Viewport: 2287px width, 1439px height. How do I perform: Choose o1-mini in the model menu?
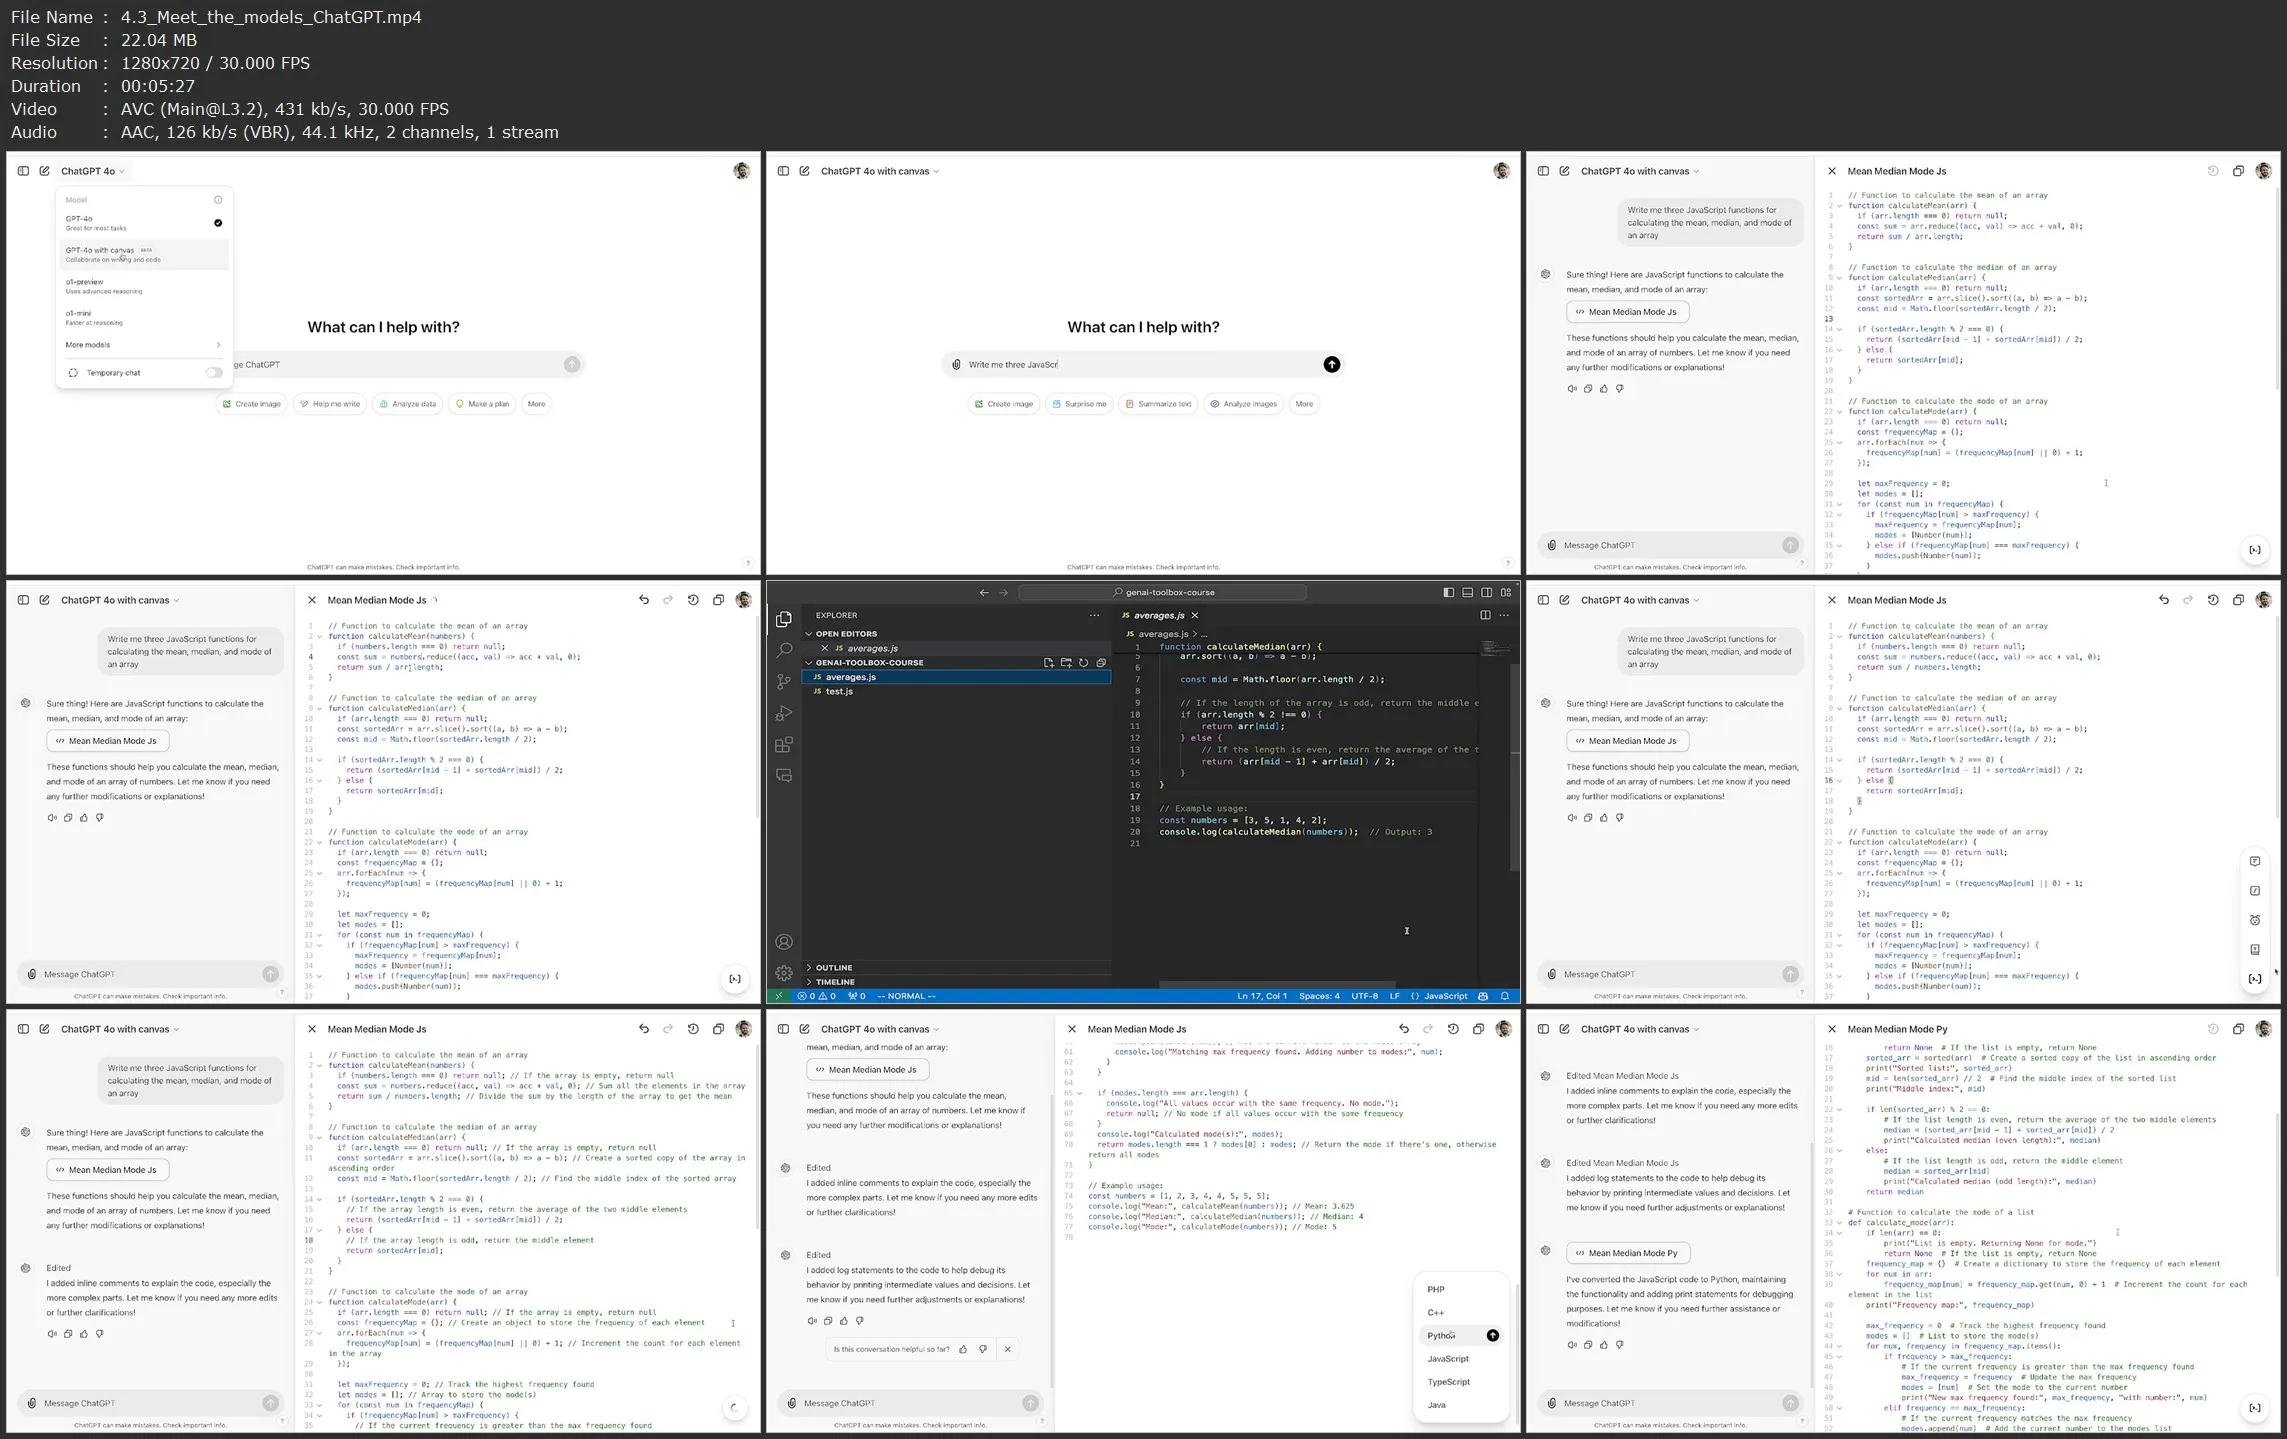click(x=142, y=317)
